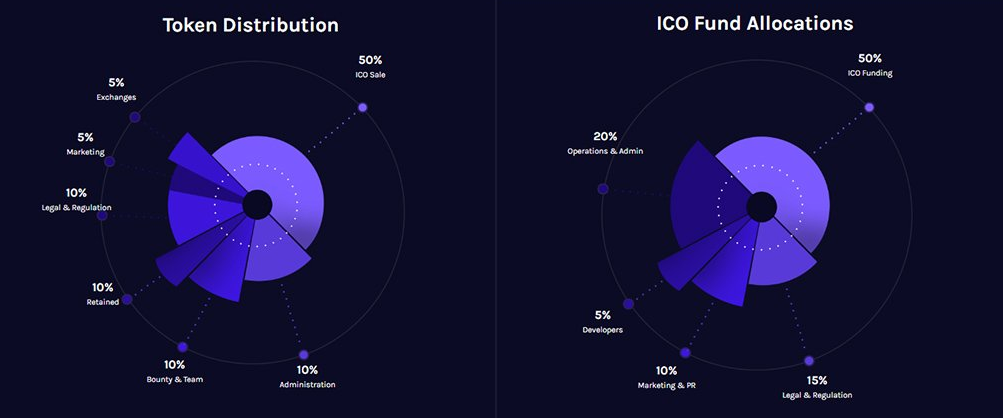Click the ICO Fund Allocations heading
This screenshot has height=418, width=1003.
[756, 25]
